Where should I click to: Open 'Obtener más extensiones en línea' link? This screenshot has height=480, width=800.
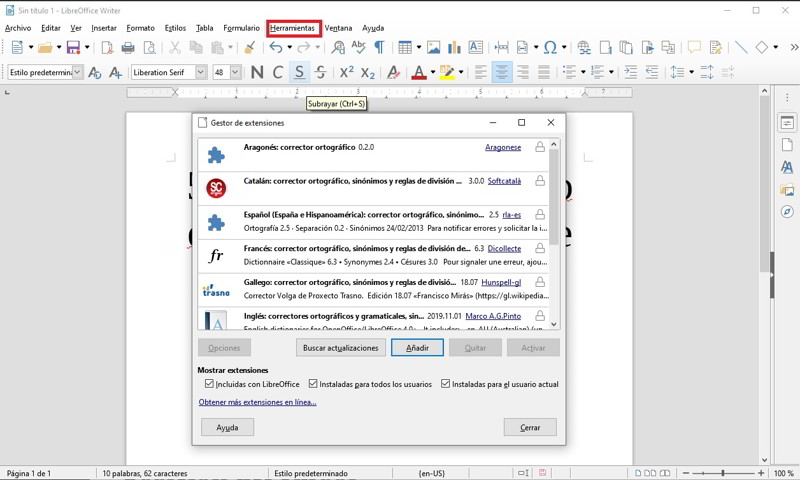[257, 402]
